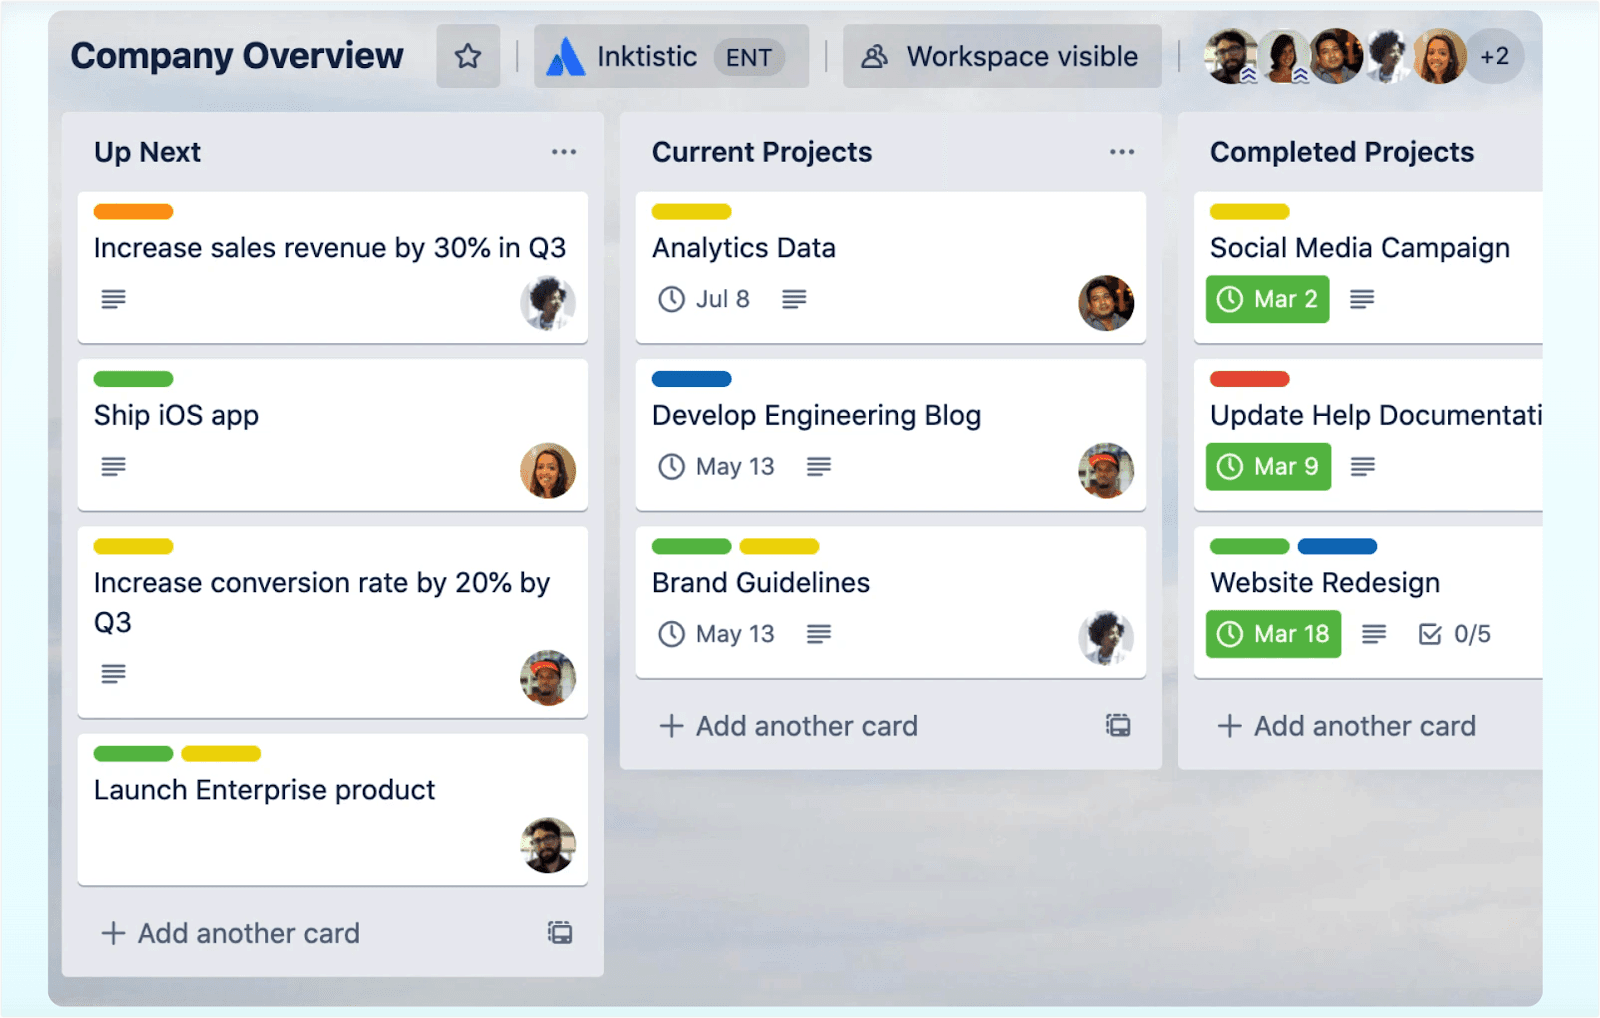Open the Website Redesign card title

tap(1325, 583)
